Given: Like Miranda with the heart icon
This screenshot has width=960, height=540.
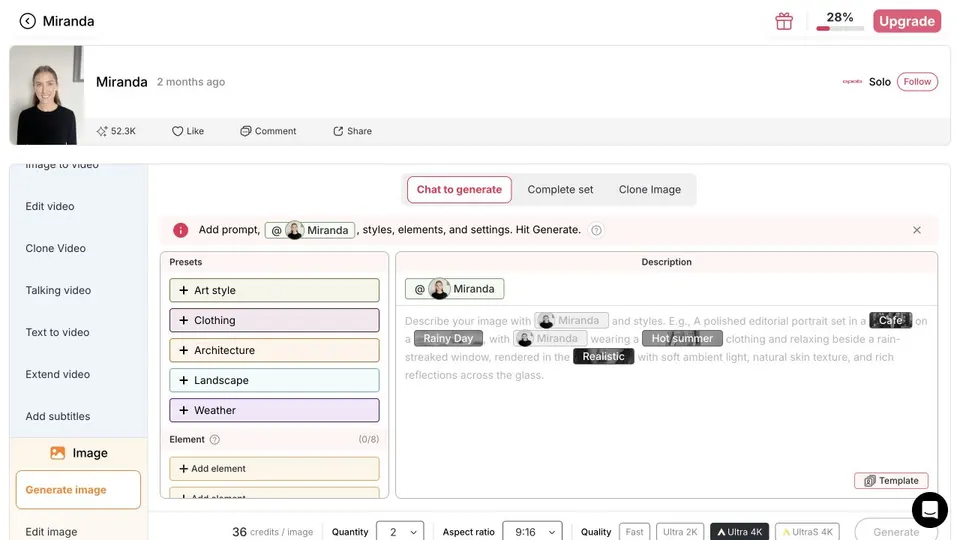Looking at the screenshot, I should click(x=178, y=131).
